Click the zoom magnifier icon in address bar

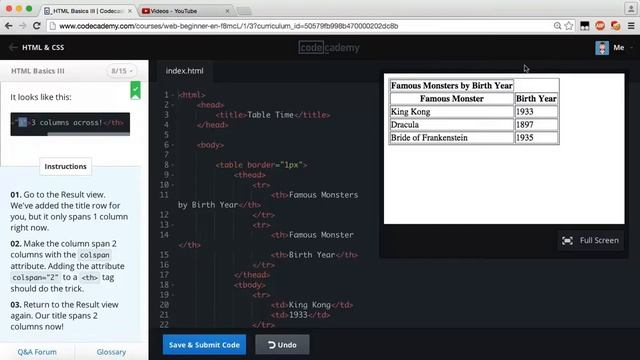pos(557,26)
